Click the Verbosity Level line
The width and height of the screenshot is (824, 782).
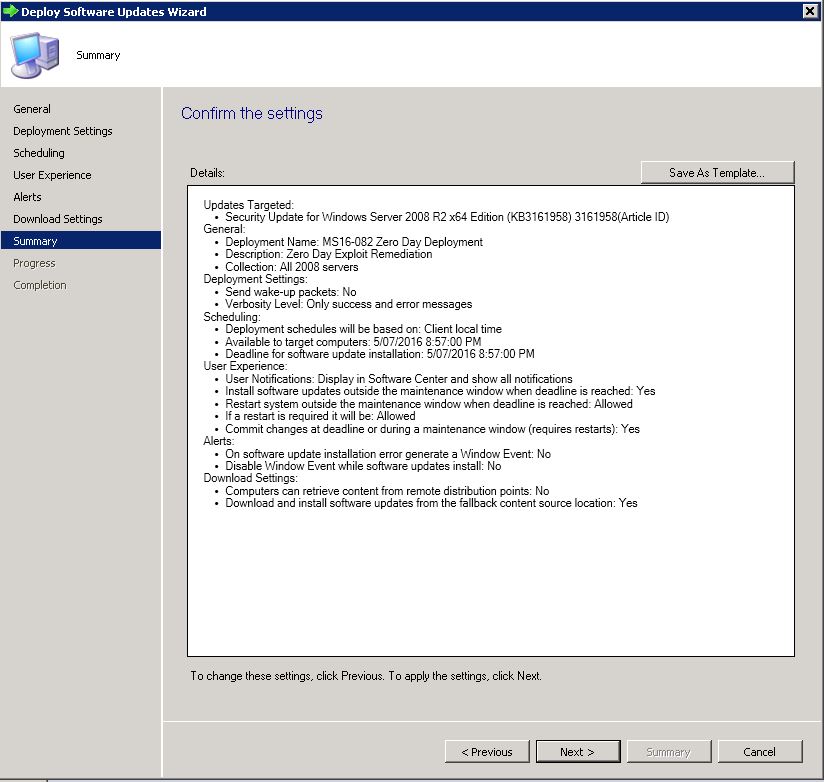tap(348, 304)
